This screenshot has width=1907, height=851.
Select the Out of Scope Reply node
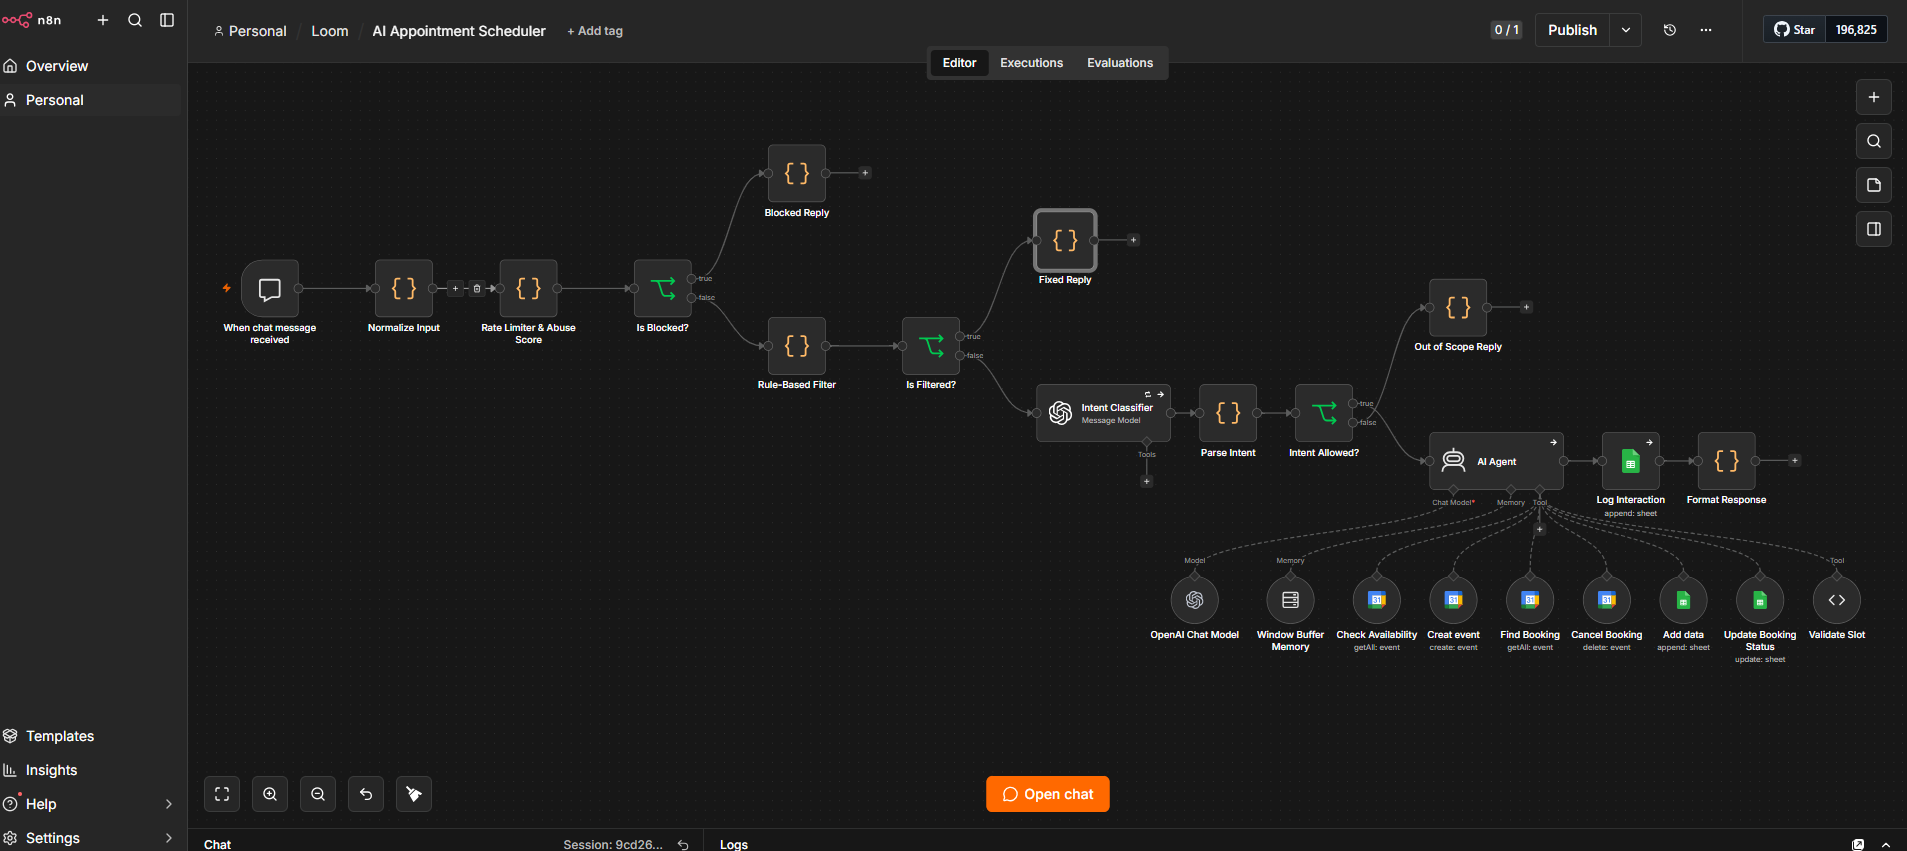pos(1458,307)
